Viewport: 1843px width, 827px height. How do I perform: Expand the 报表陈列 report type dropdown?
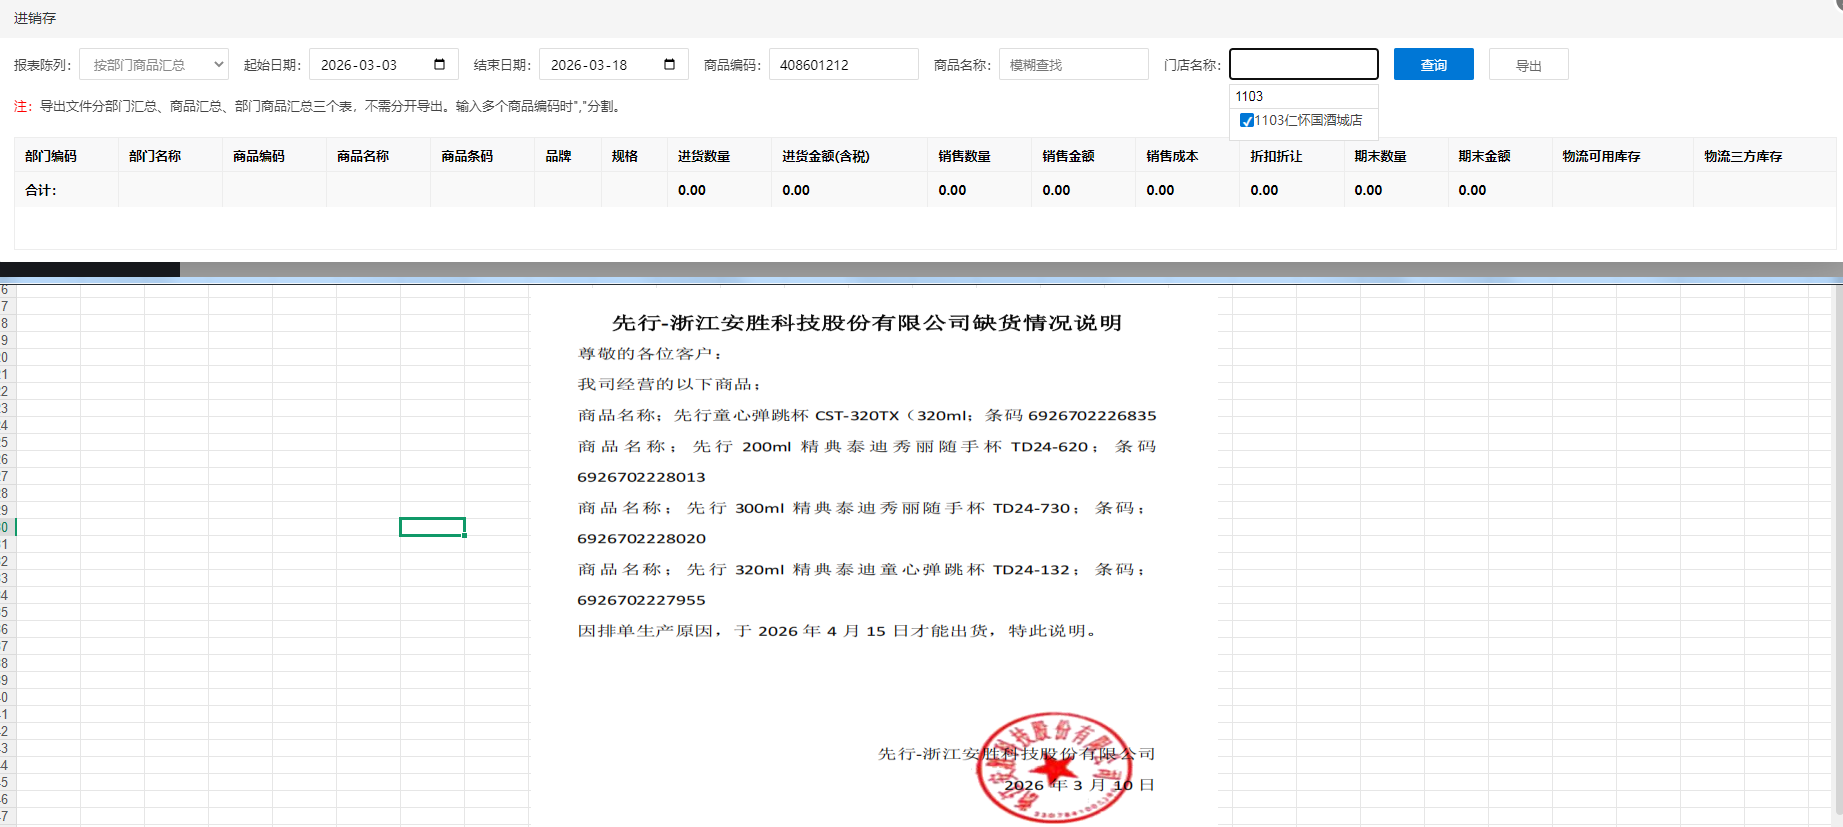coord(154,65)
